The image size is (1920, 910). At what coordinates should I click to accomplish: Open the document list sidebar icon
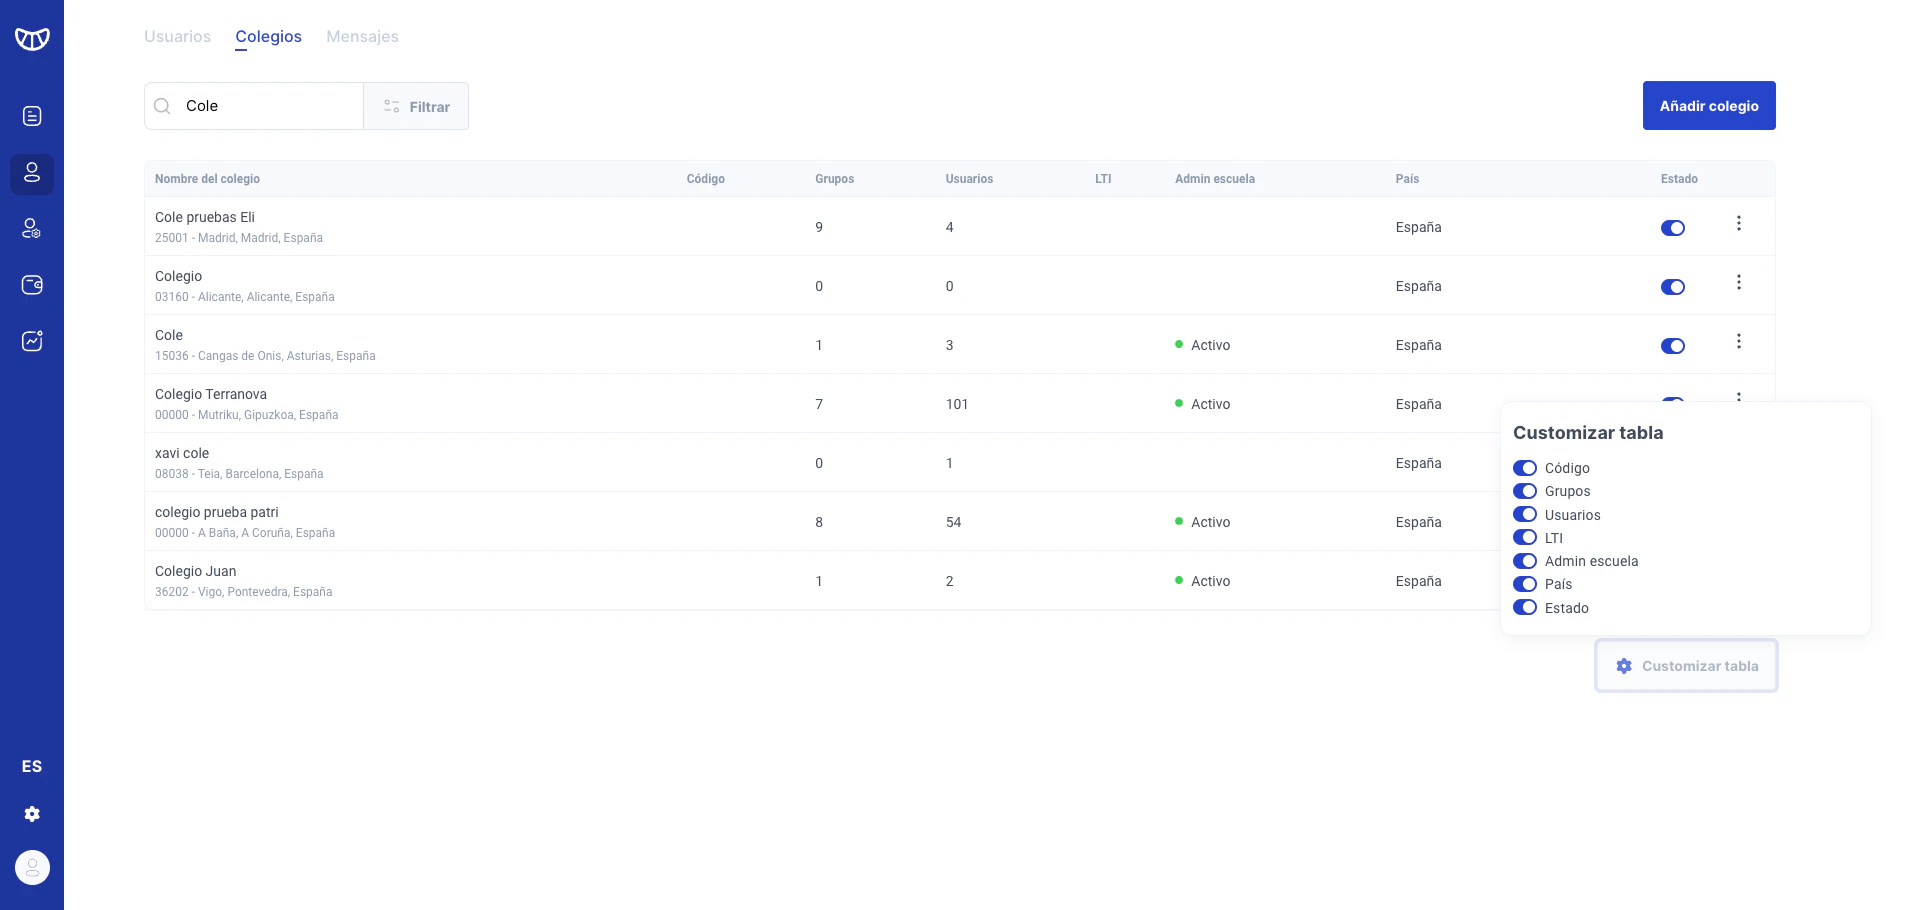click(x=32, y=116)
